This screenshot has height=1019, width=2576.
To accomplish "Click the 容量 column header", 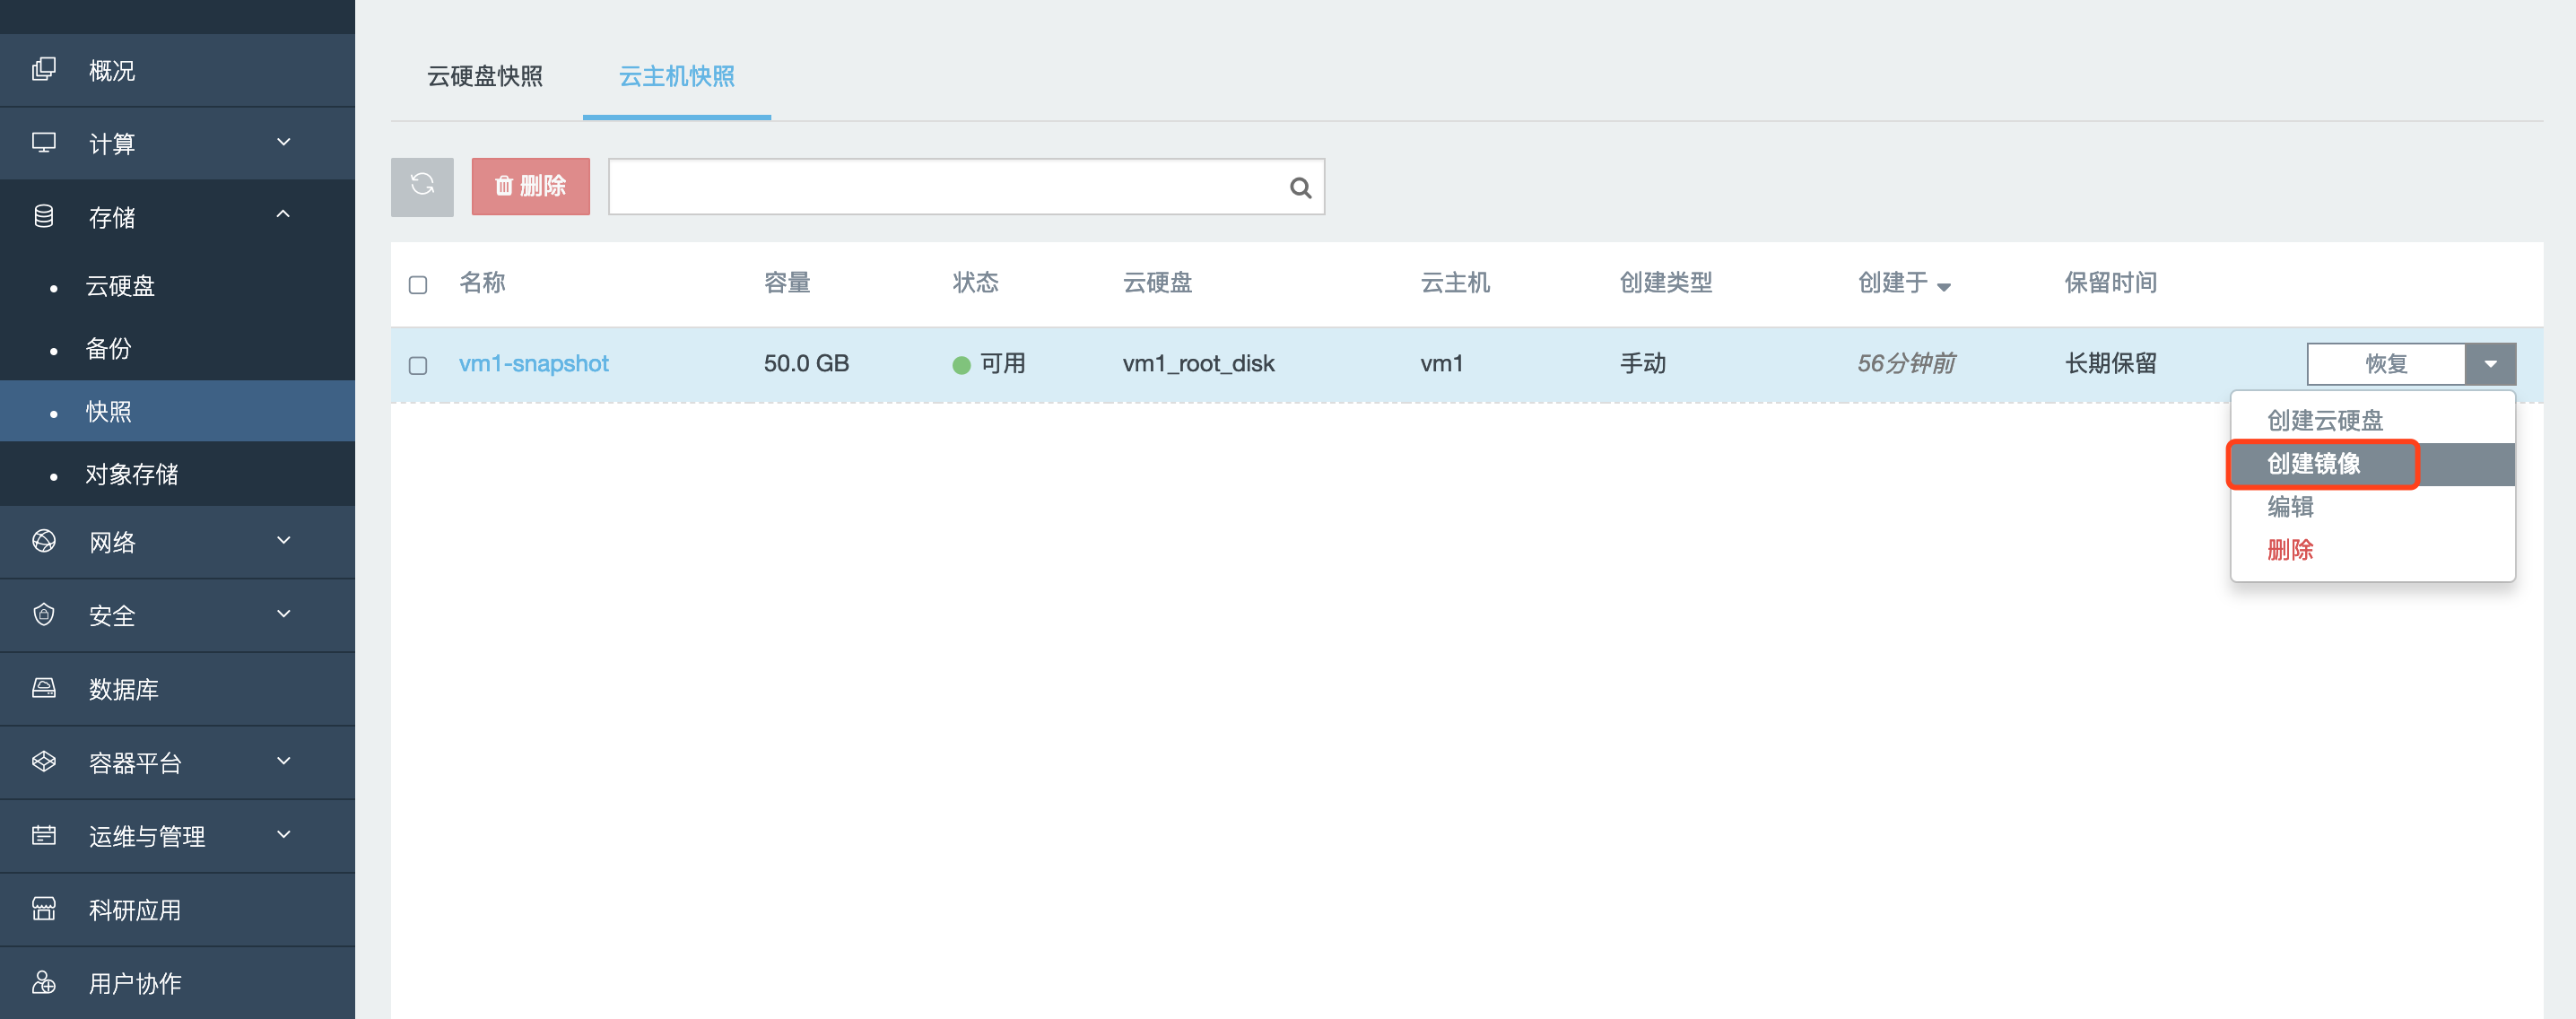I will click(787, 283).
